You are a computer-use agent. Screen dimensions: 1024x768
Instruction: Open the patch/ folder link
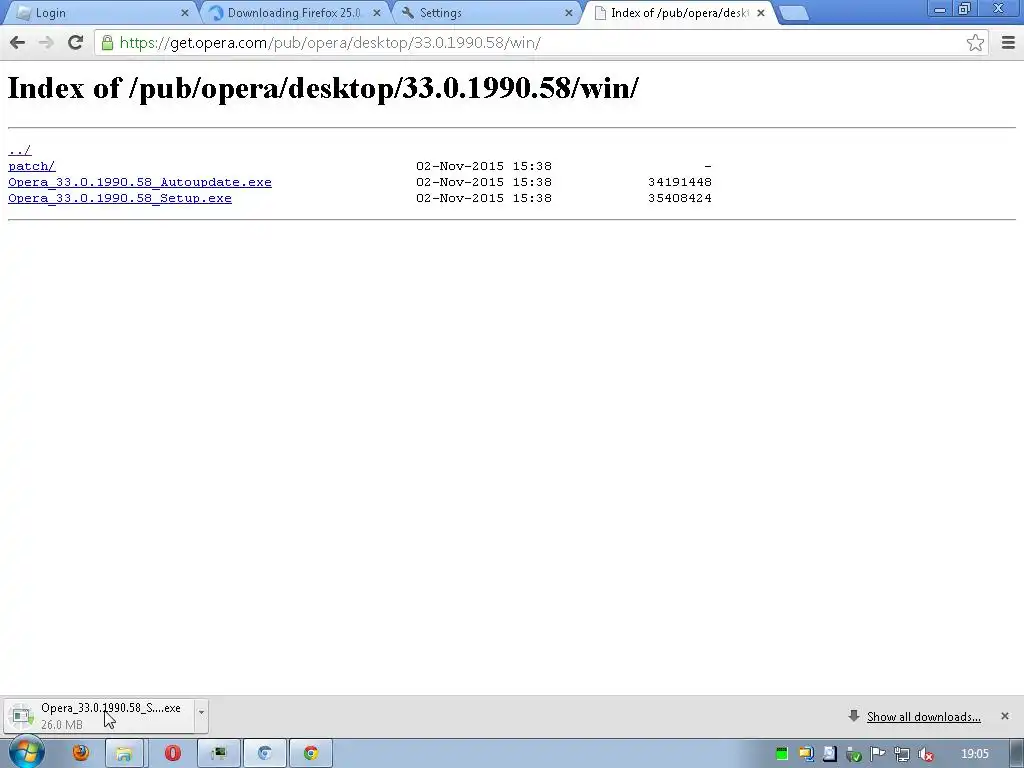tap(31, 167)
